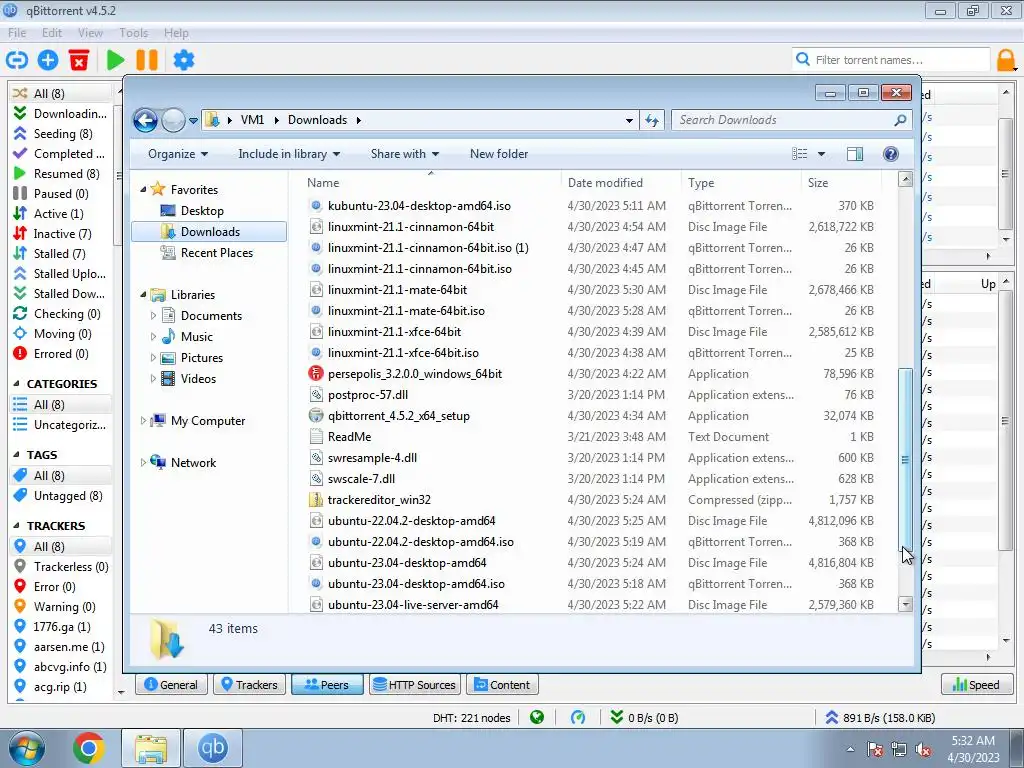The height and width of the screenshot is (768, 1024).
Task: Select the ReadMe text document
Action: tap(349, 436)
